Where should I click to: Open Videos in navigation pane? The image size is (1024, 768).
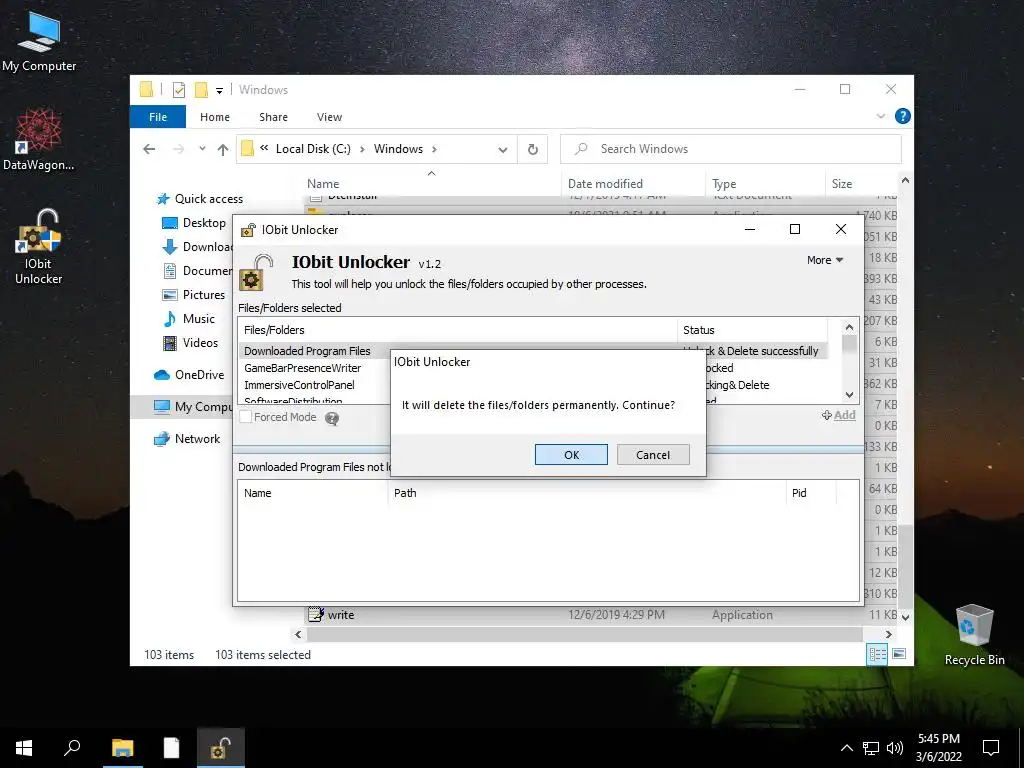(191, 343)
